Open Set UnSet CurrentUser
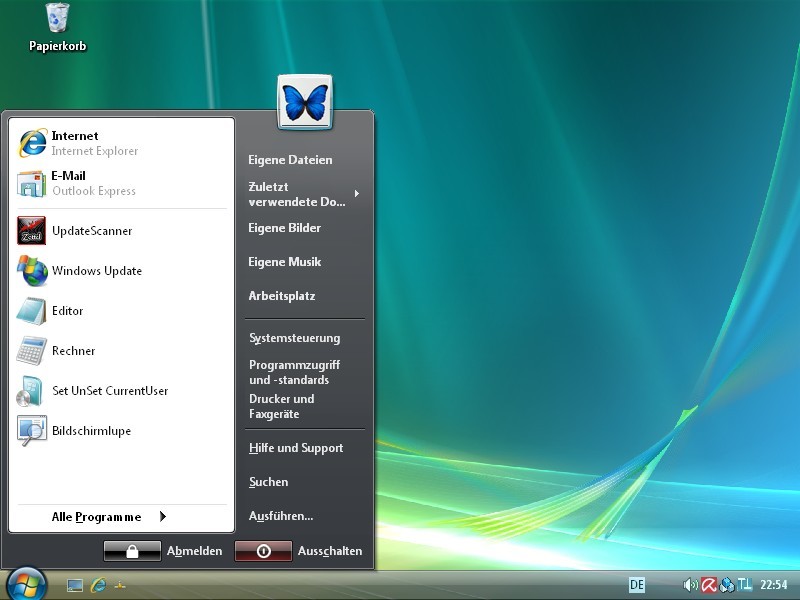This screenshot has height=600, width=800. 108,391
